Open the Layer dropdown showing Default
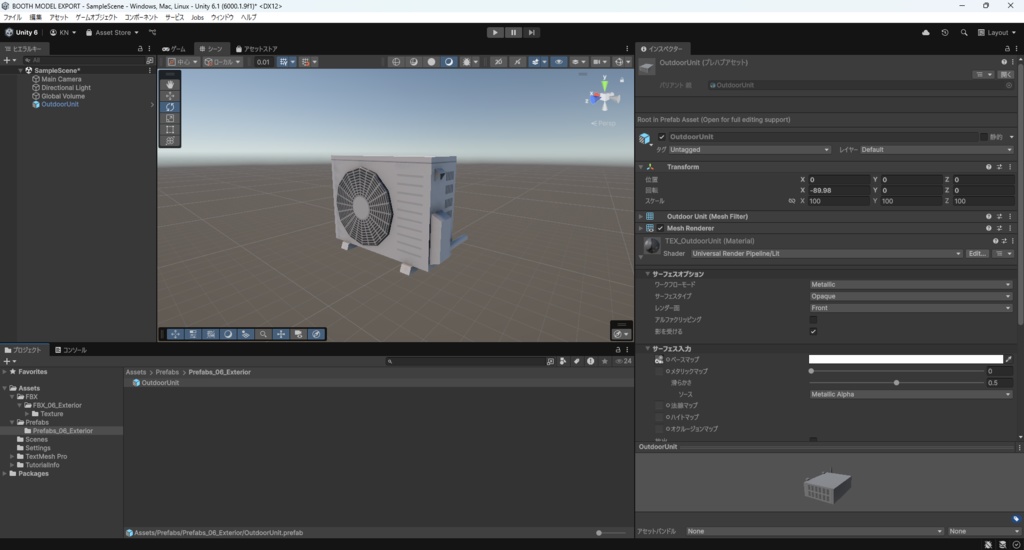 (x=936, y=150)
